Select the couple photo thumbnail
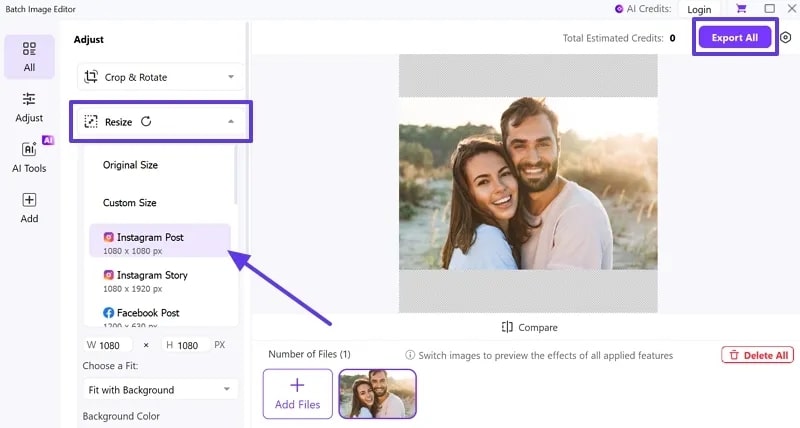 (x=378, y=394)
